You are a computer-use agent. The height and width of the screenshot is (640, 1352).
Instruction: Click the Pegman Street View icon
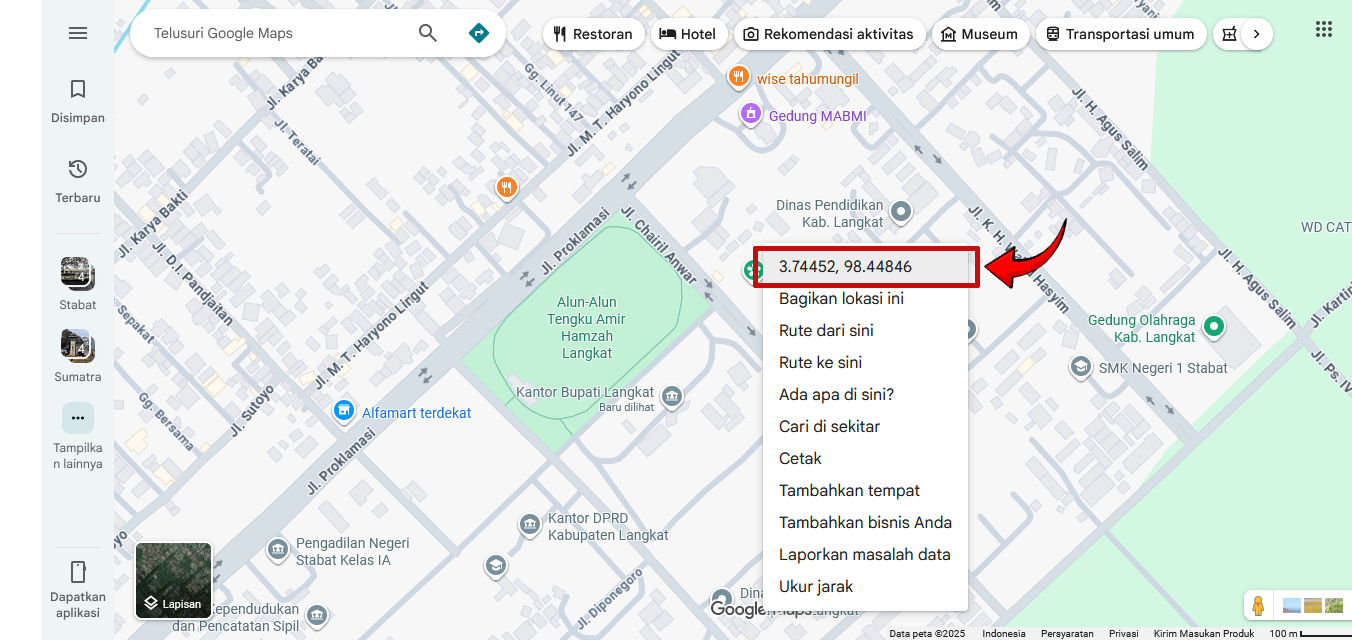(1258, 606)
